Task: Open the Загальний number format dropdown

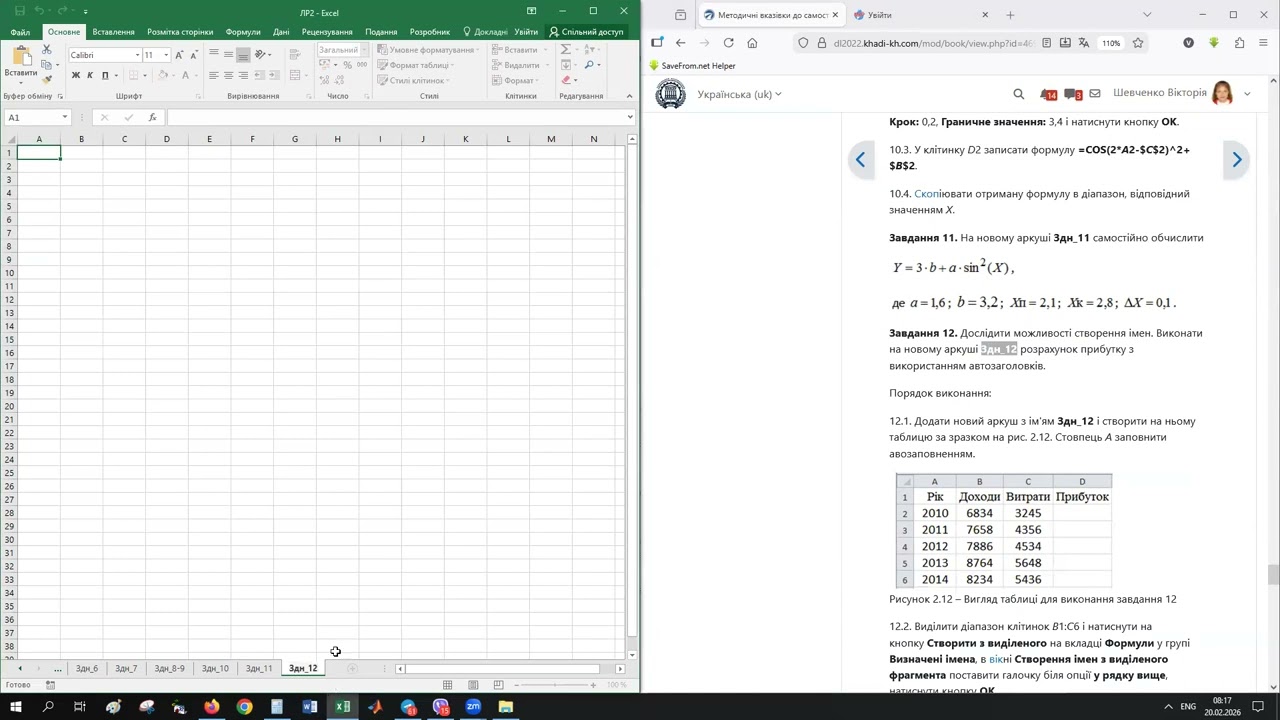Action: pos(364,50)
